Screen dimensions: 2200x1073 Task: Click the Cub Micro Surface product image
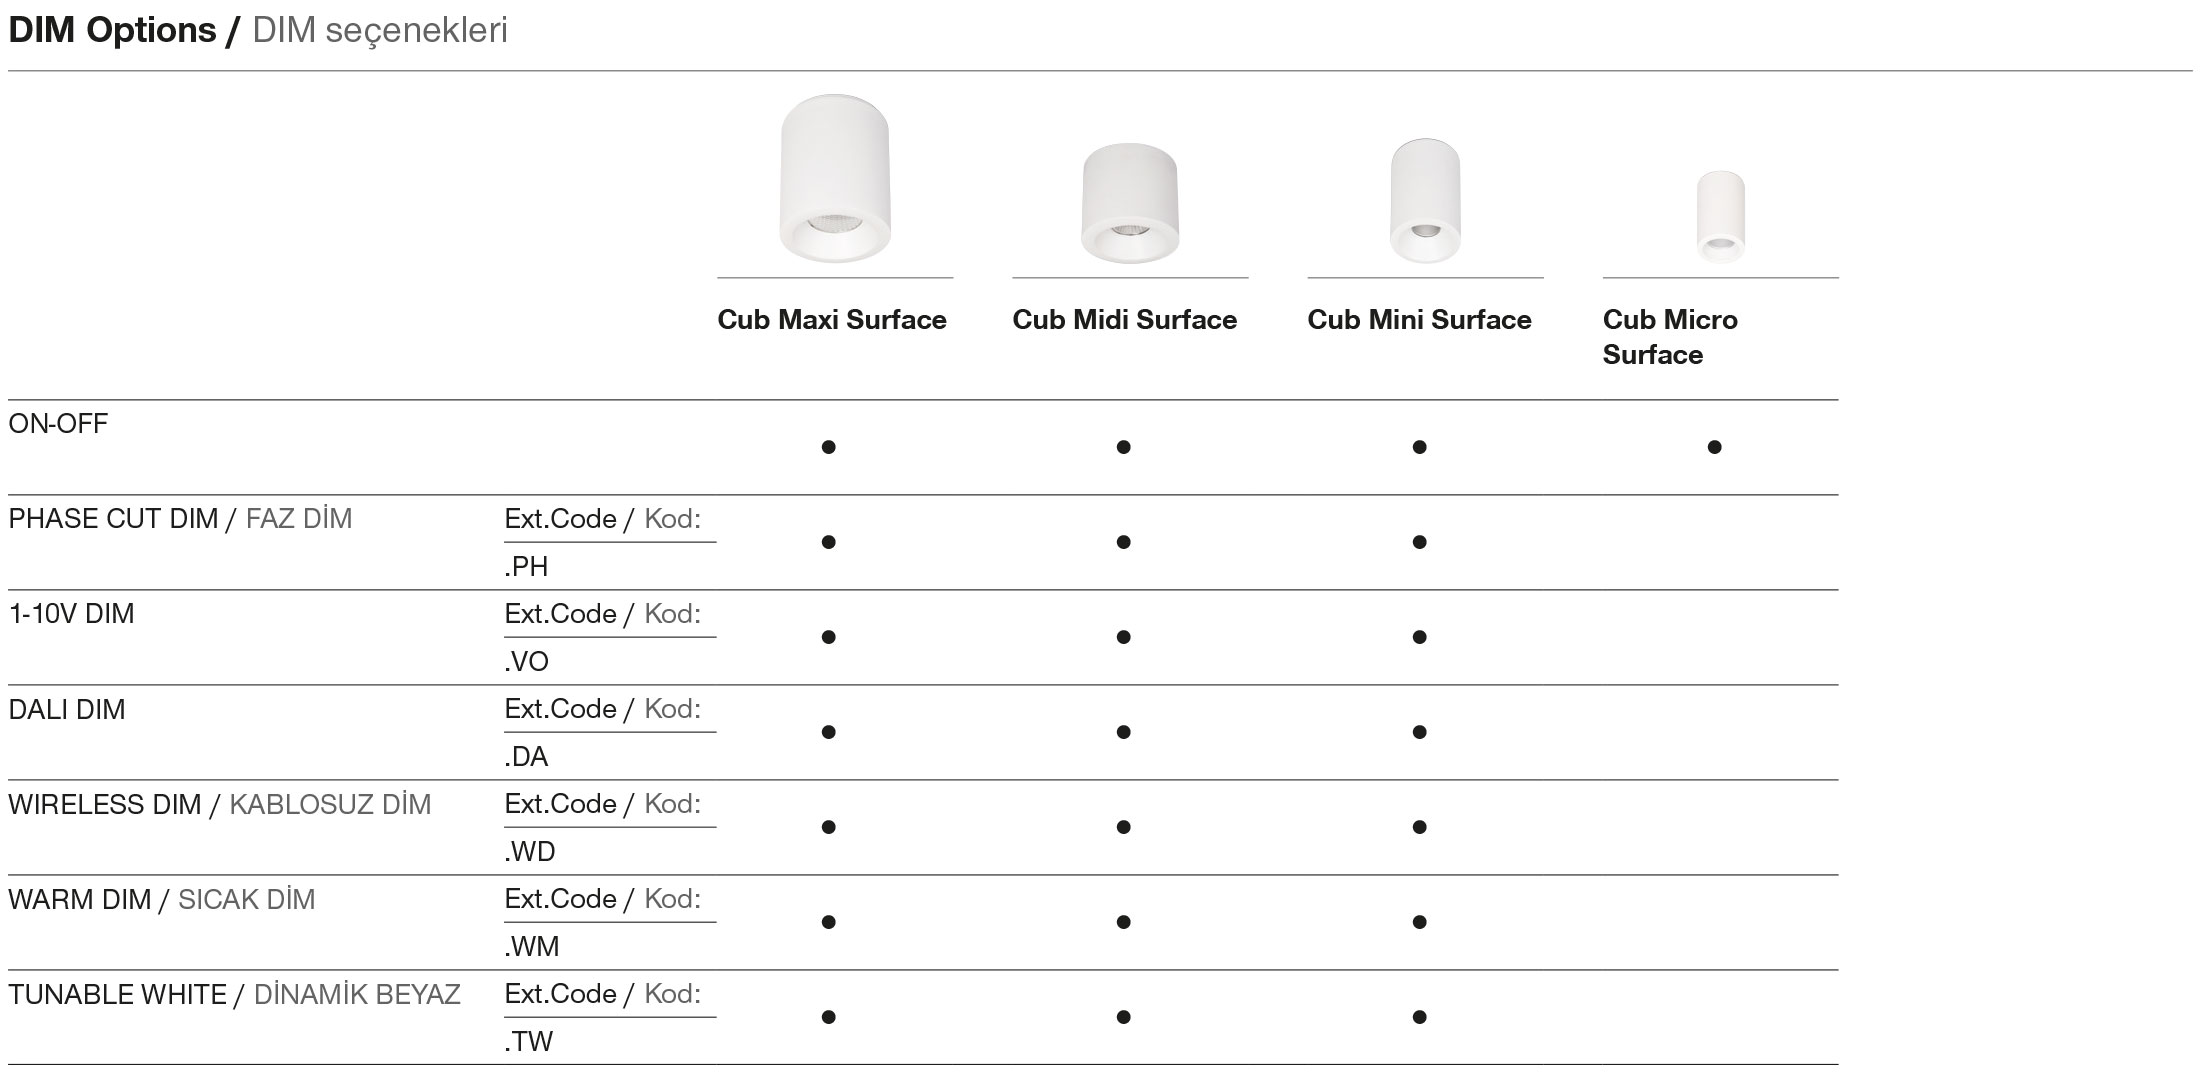tap(1720, 216)
